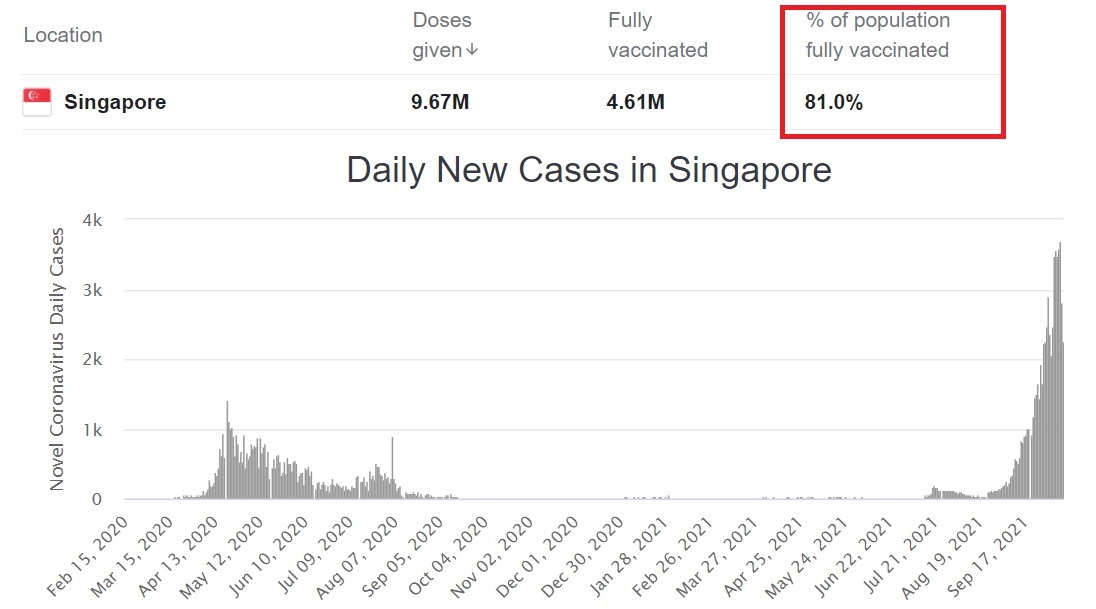Click the May 24, 2021 date label
Image resolution: width=1096 pixels, height=609 pixels.
(x=807, y=556)
